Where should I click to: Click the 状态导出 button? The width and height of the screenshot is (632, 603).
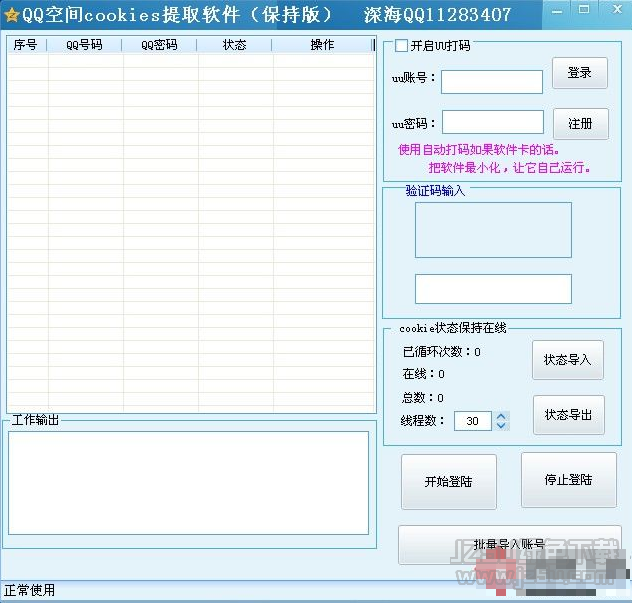(x=569, y=414)
